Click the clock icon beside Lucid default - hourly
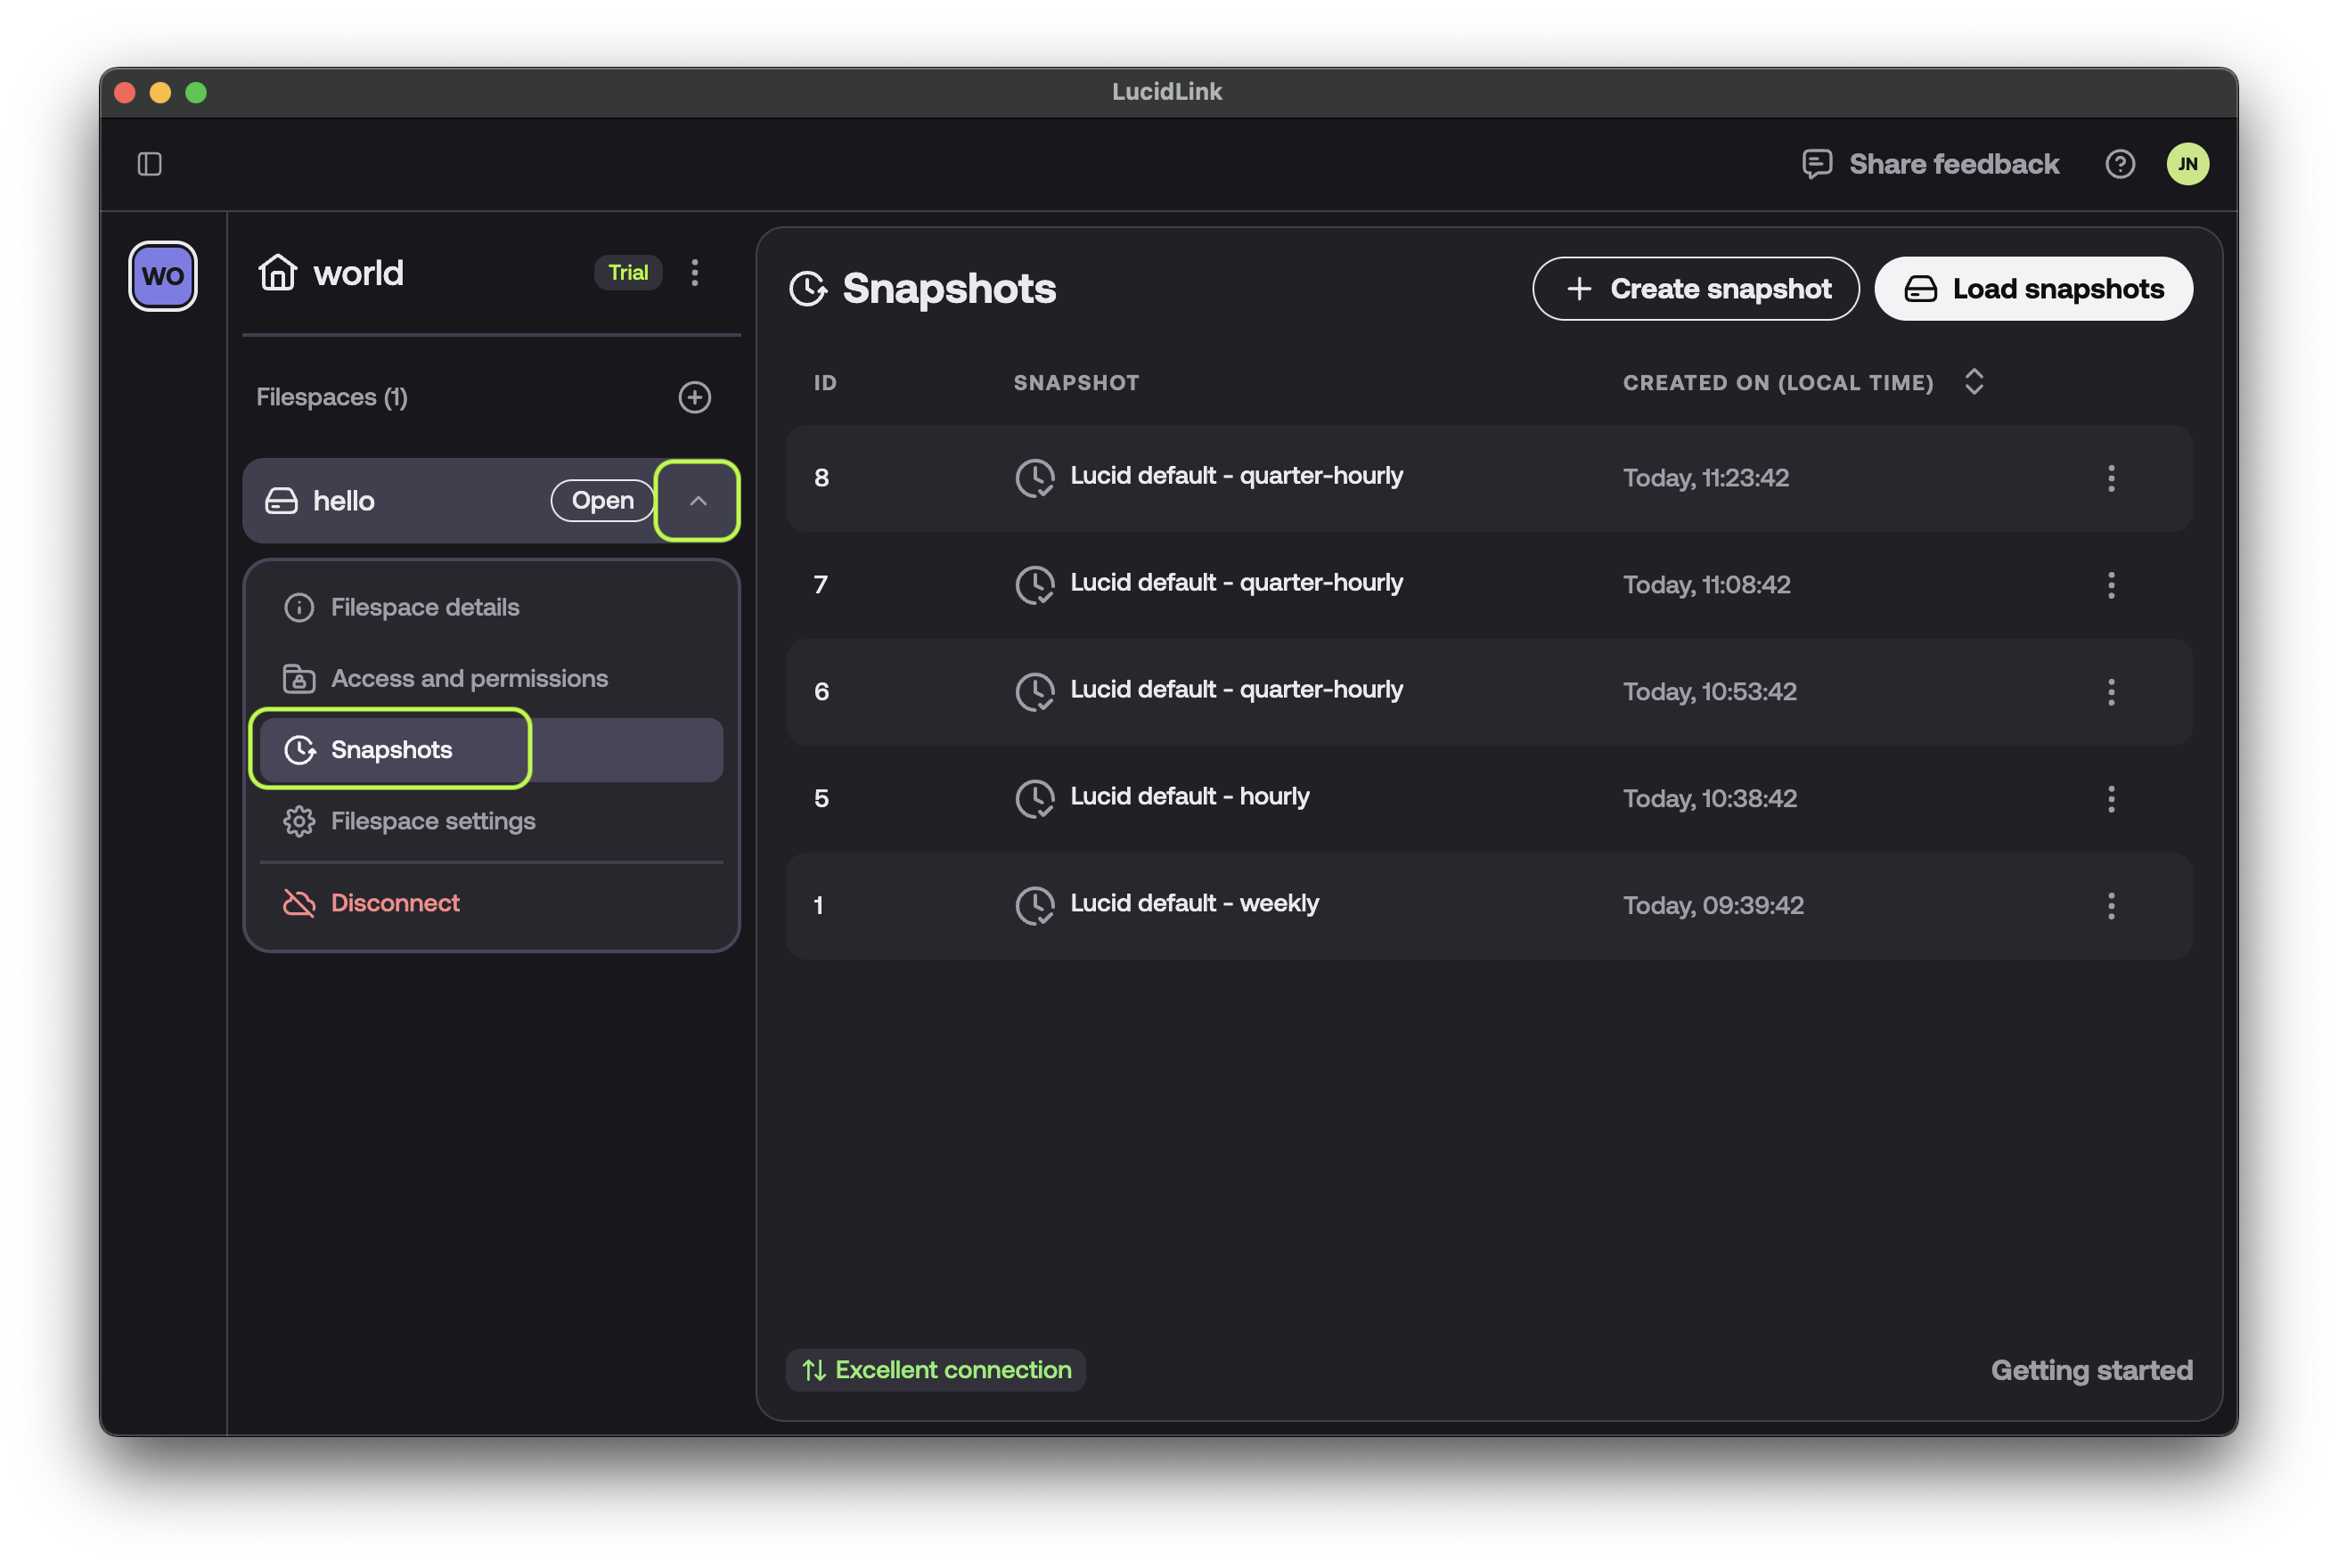 point(1035,799)
